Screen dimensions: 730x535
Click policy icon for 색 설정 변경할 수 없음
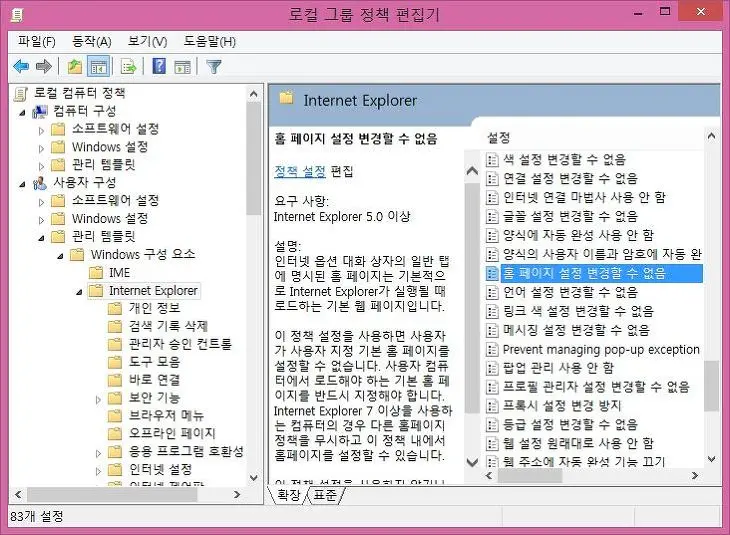click(x=492, y=160)
